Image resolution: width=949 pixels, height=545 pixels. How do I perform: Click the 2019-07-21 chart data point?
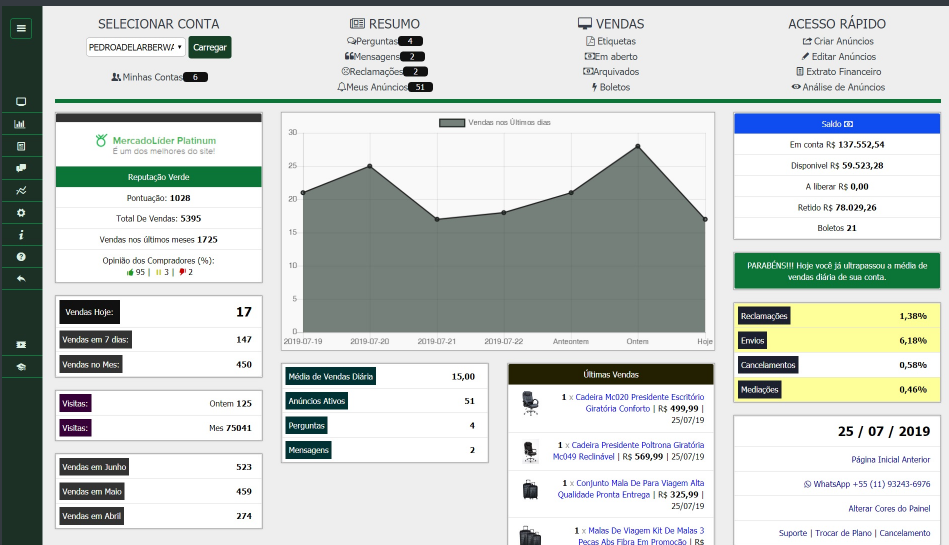(437, 219)
